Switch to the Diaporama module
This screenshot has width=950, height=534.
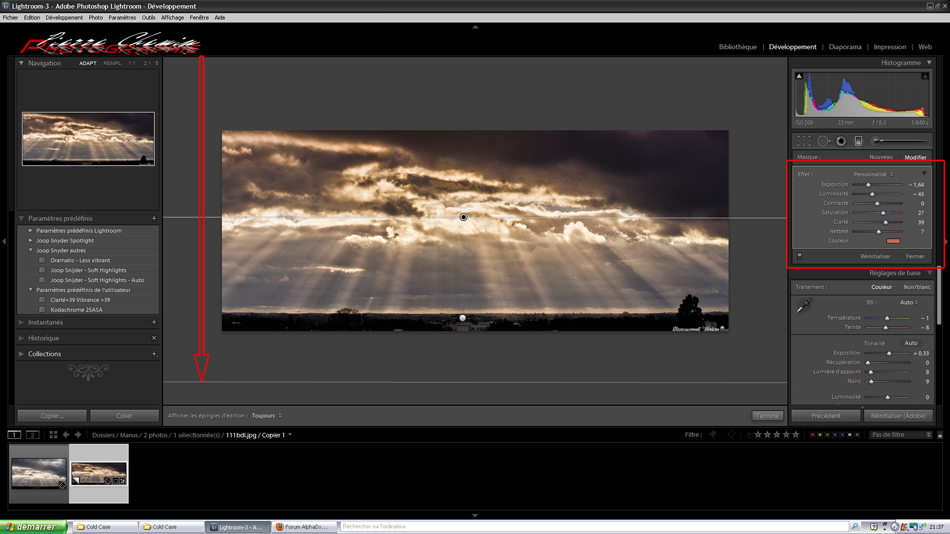coord(845,47)
